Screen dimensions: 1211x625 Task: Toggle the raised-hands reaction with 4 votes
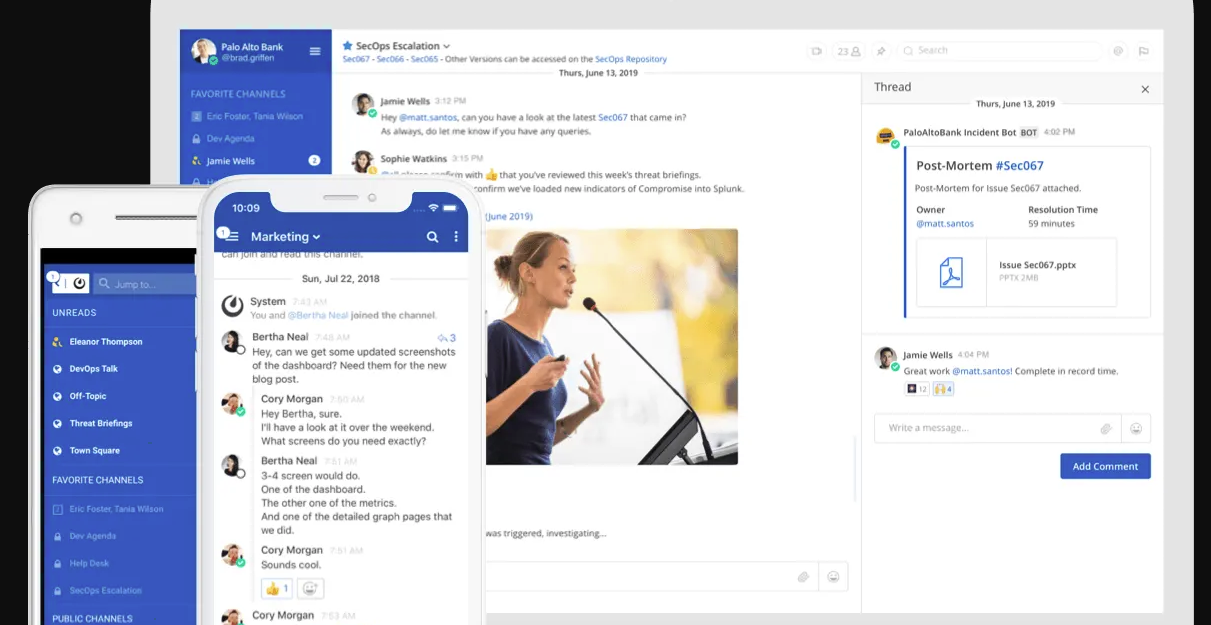[943, 389]
